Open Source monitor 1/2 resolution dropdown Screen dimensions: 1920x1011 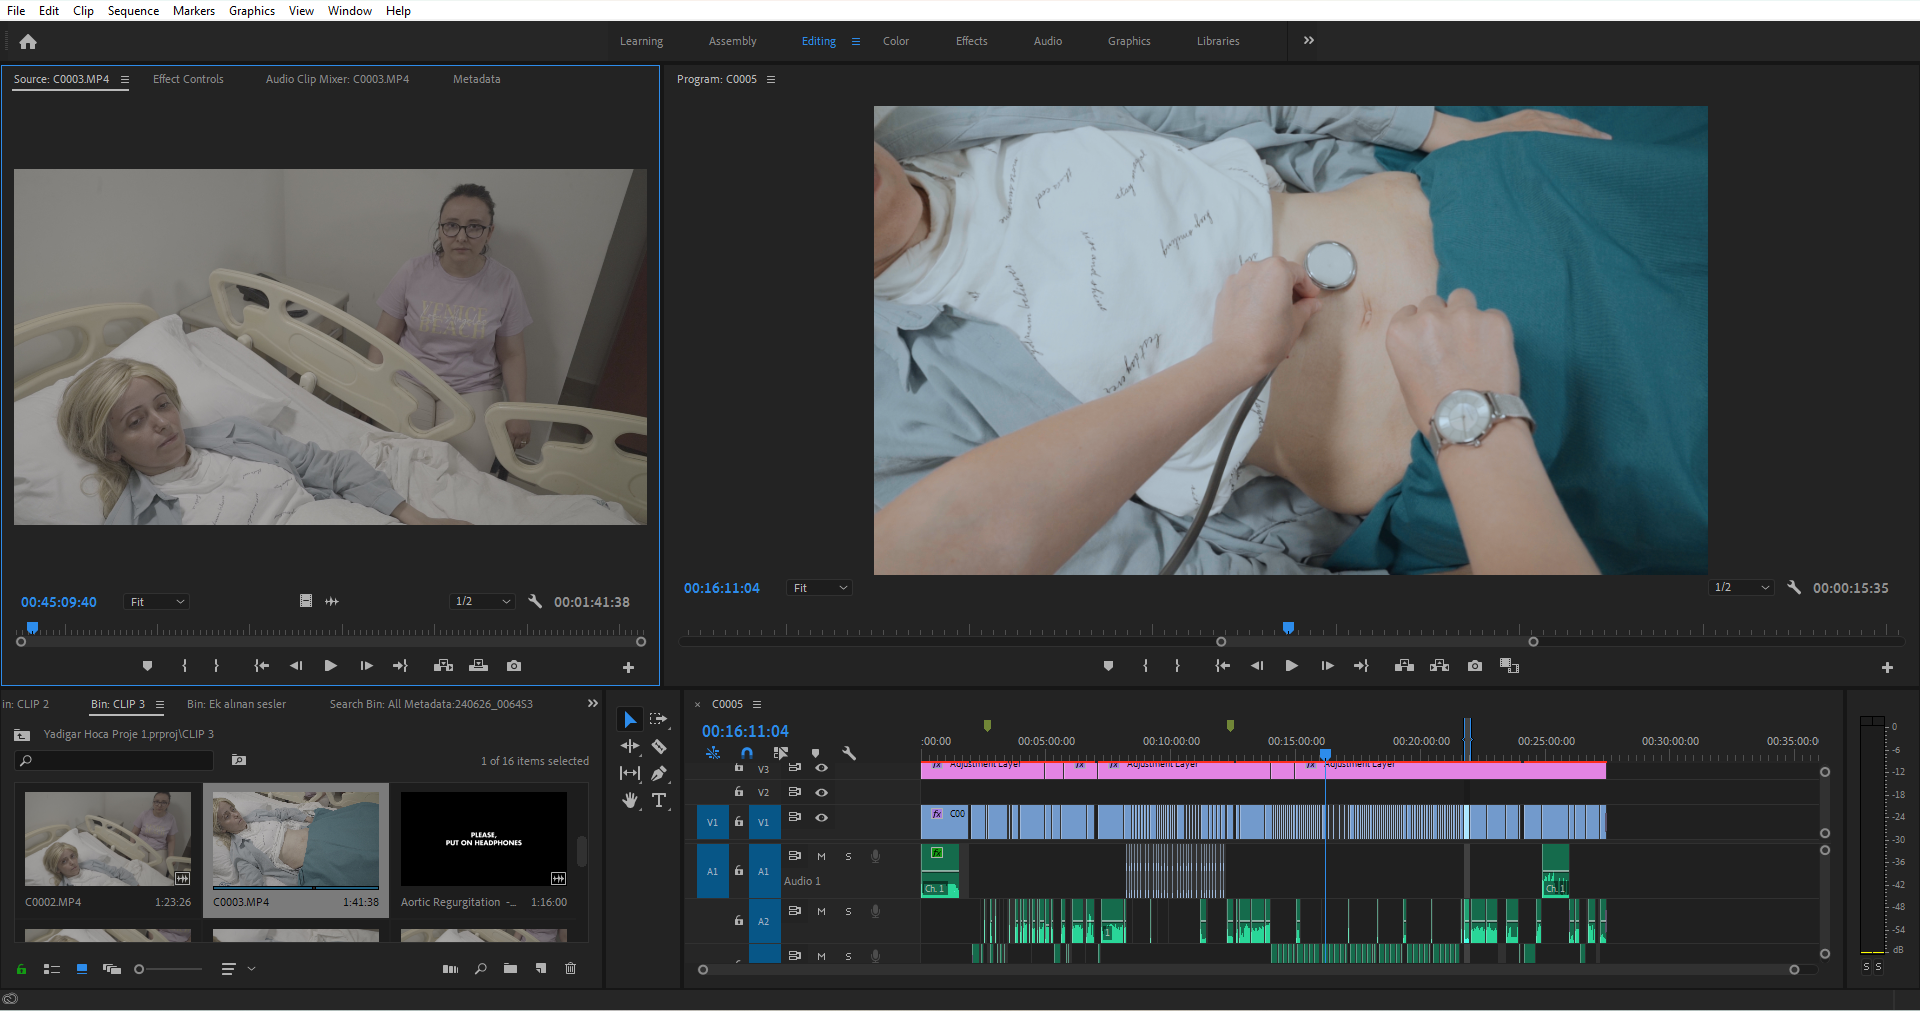(x=482, y=601)
